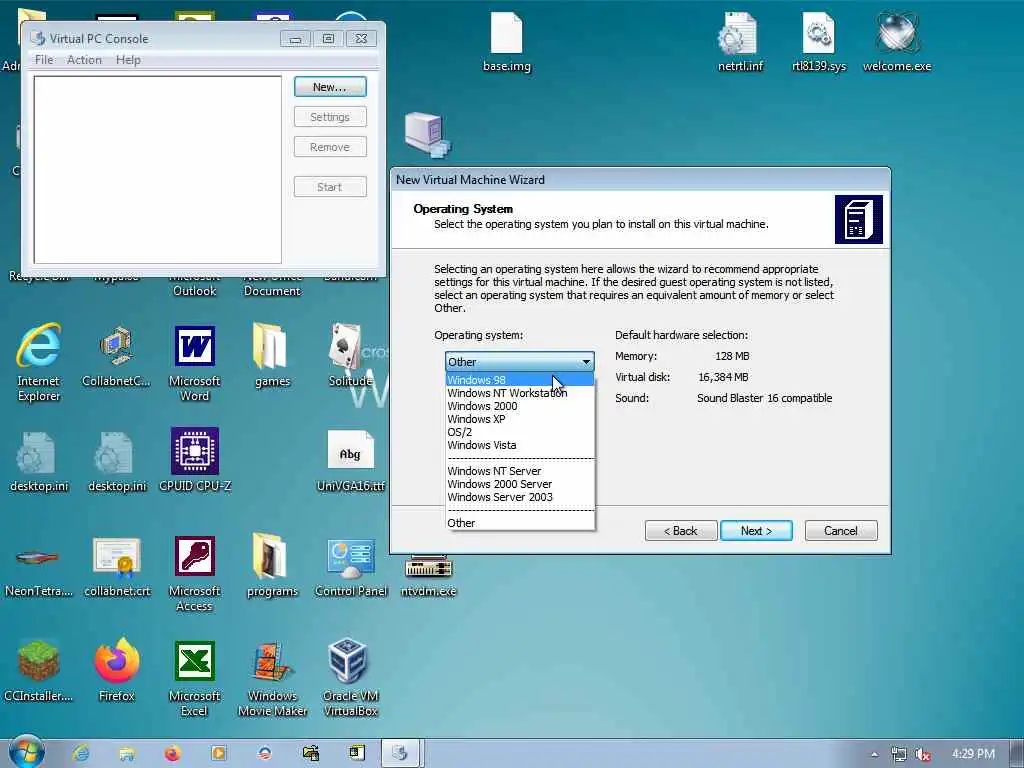Select Other at bottom of list
This screenshot has width=1024, height=768.
520,523
